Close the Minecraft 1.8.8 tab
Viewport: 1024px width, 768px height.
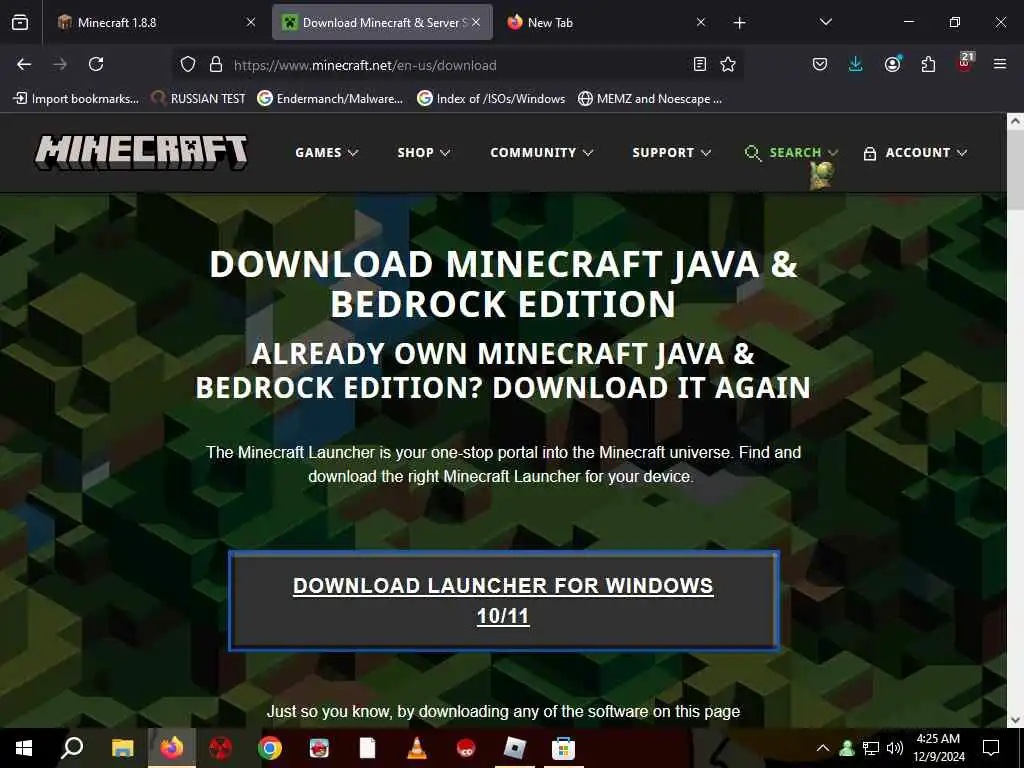pos(251,22)
